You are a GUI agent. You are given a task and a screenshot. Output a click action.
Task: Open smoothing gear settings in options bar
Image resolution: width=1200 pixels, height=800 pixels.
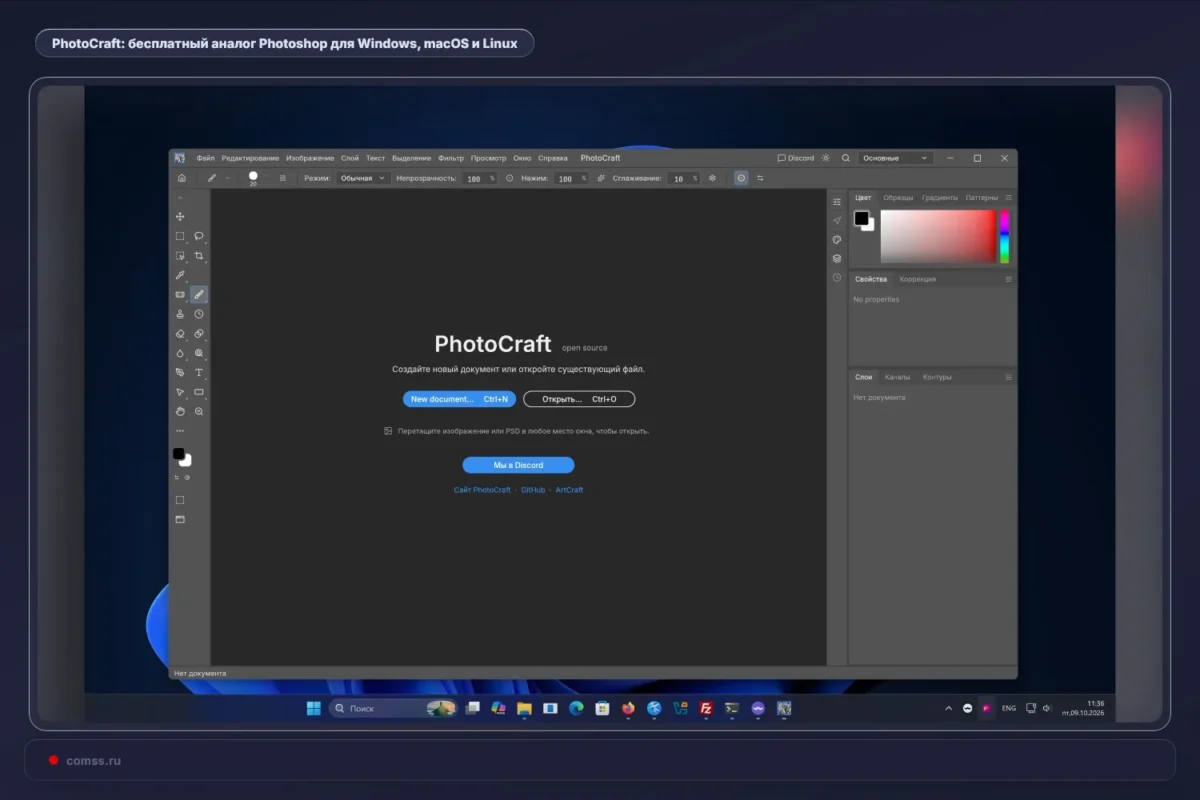coord(712,178)
